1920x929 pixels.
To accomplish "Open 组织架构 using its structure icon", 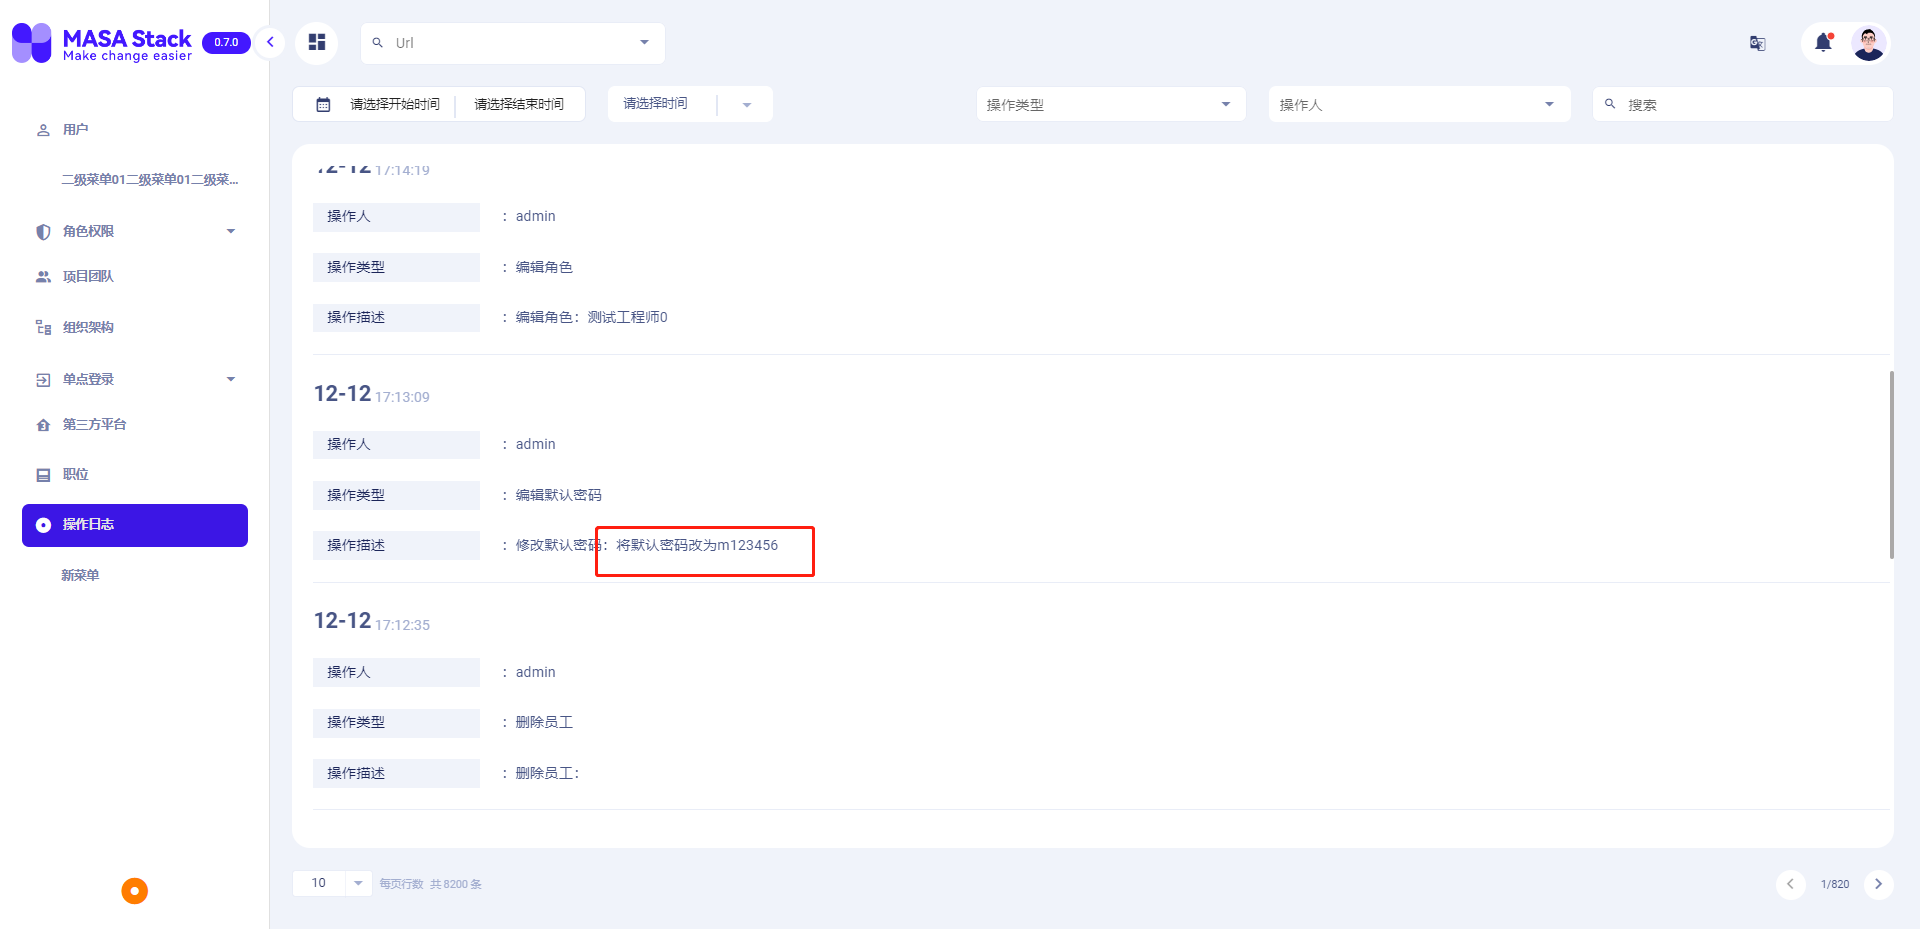I will pos(43,327).
